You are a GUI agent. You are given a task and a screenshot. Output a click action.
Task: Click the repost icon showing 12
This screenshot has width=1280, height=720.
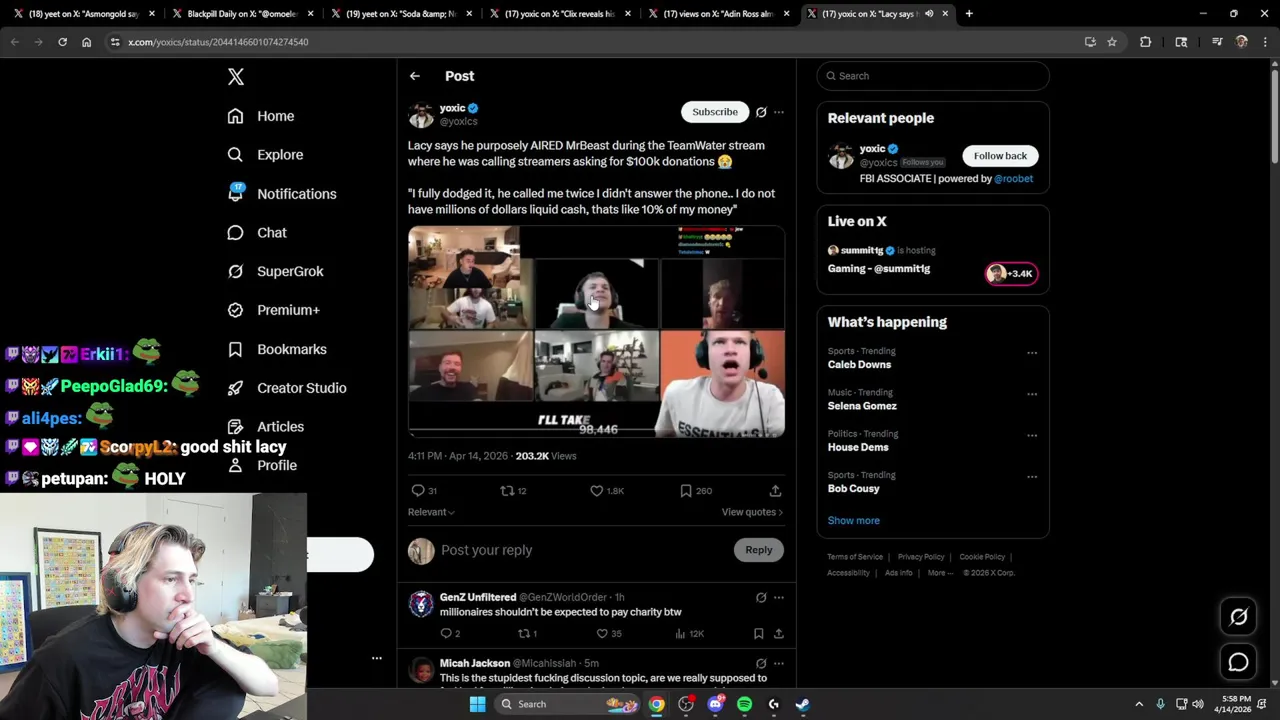(x=507, y=491)
